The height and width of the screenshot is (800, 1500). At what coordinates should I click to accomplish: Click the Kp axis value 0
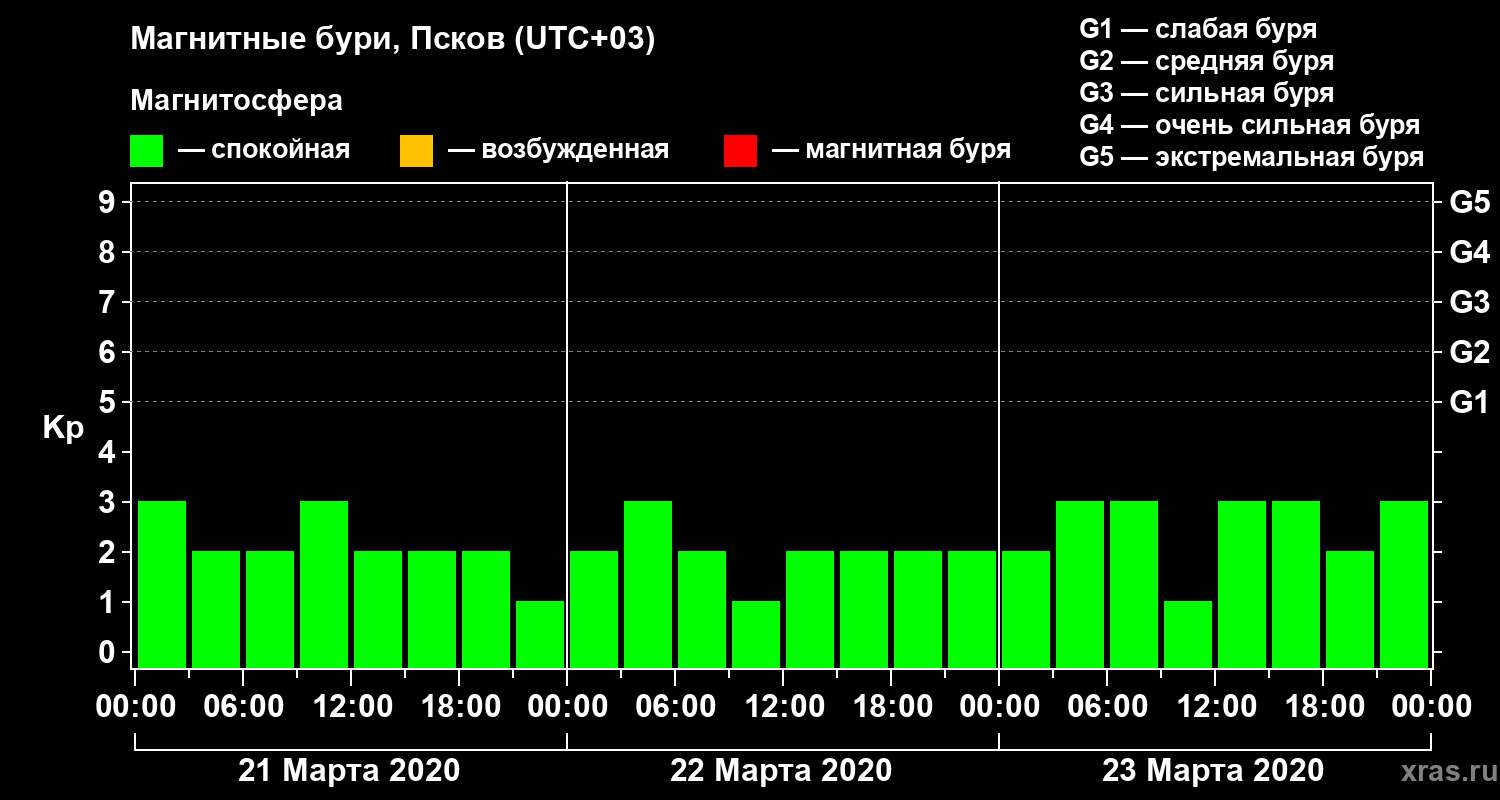109,652
